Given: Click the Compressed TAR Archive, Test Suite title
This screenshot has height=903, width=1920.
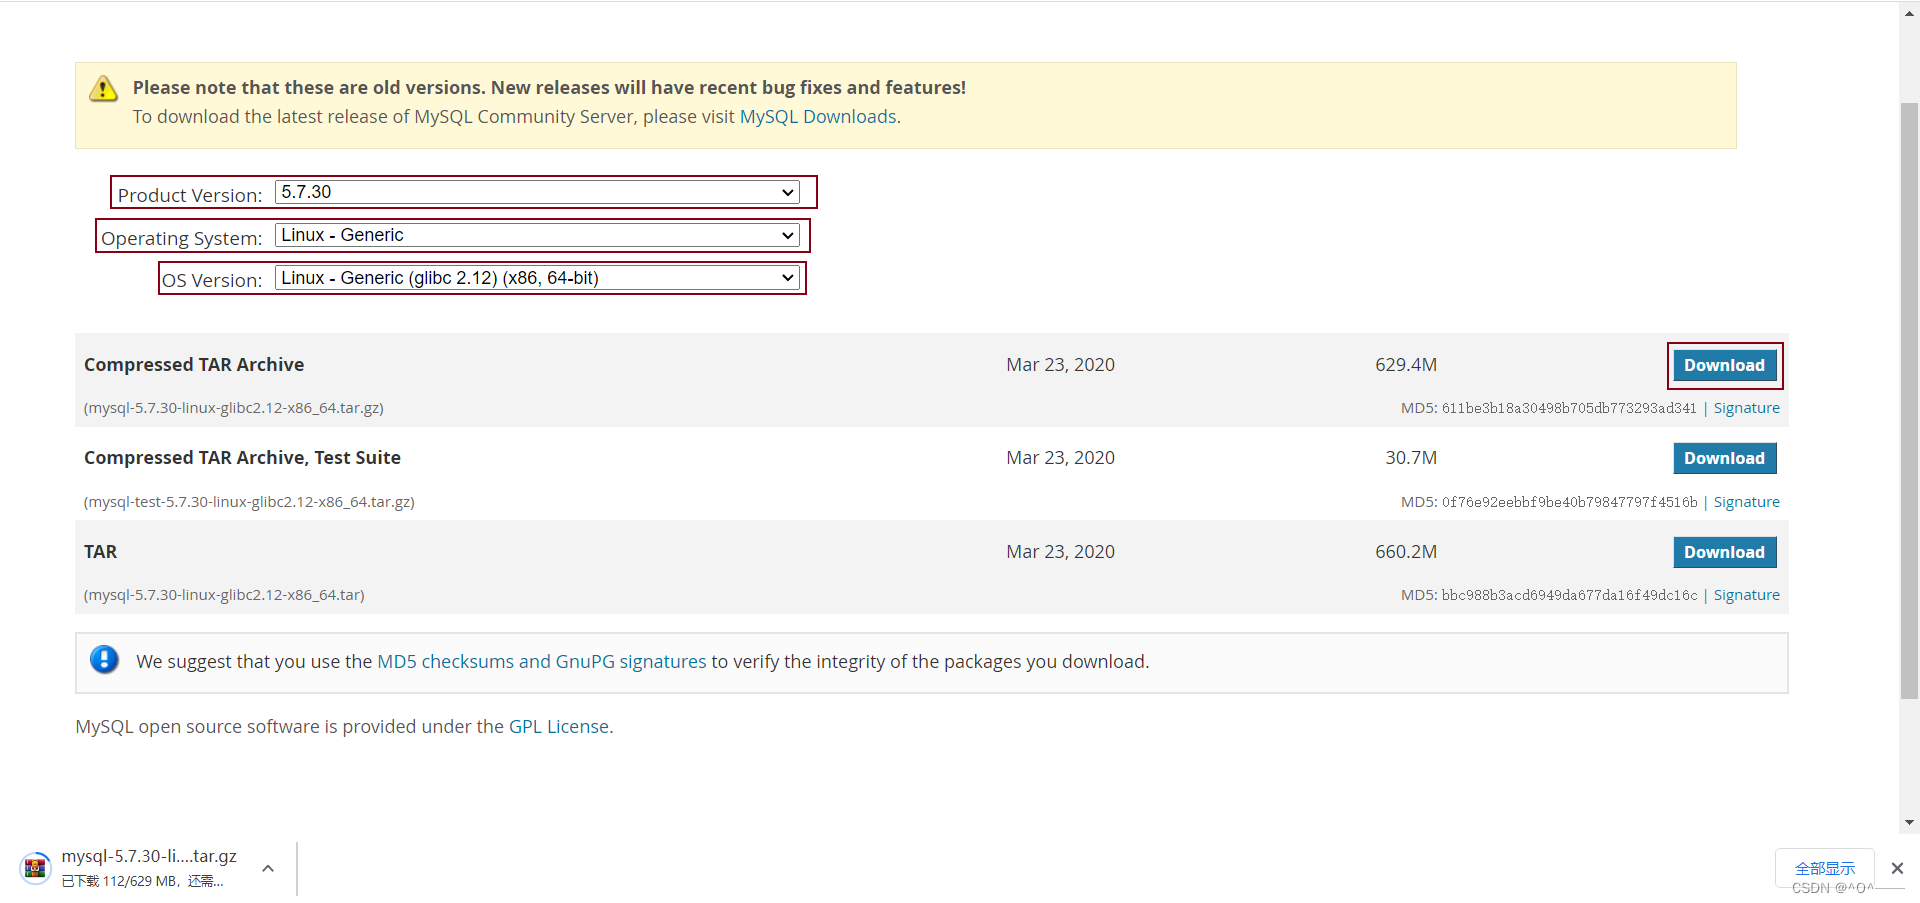Looking at the screenshot, I should [x=242, y=458].
